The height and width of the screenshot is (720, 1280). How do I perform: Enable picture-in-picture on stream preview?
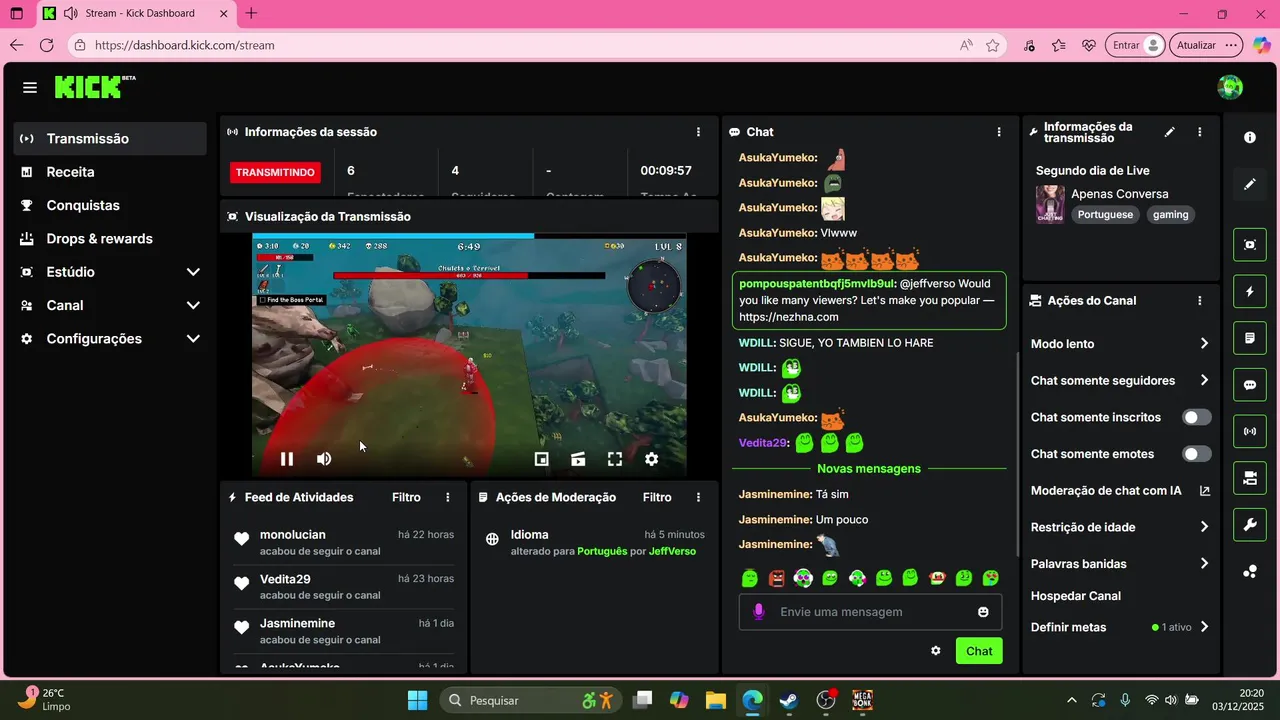(x=541, y=459)
